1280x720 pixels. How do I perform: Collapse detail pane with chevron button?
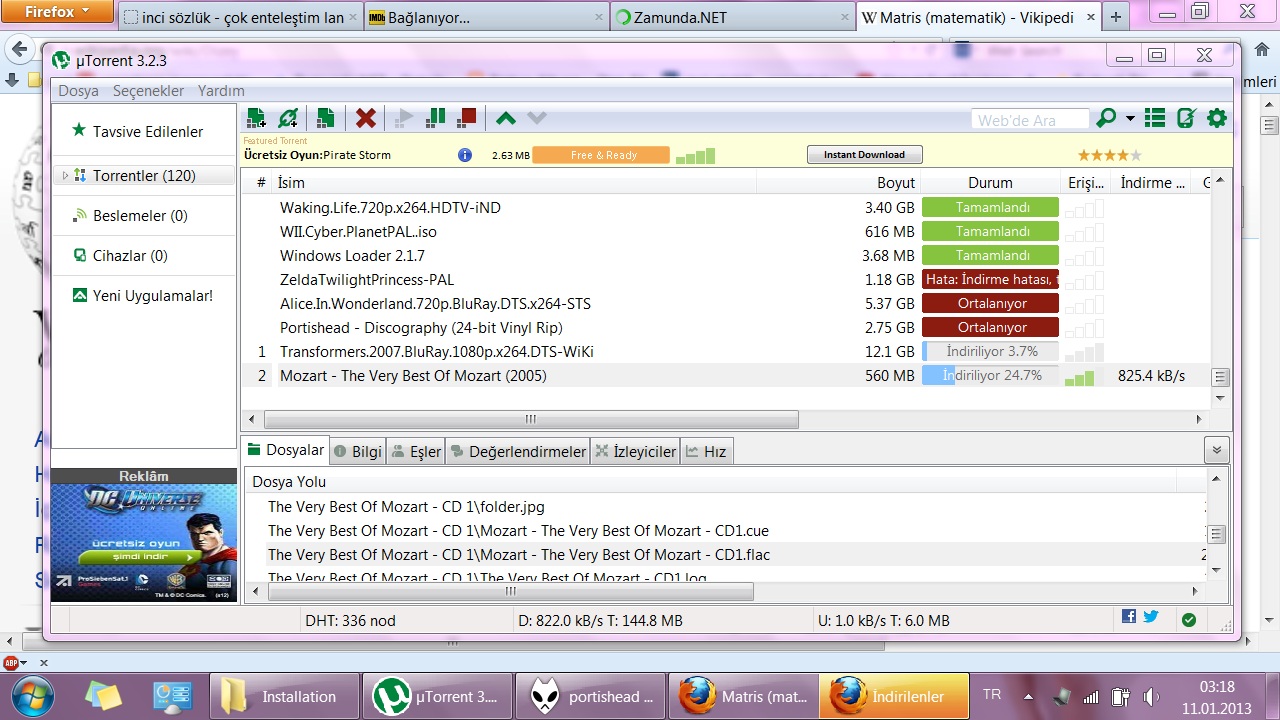1217,450
